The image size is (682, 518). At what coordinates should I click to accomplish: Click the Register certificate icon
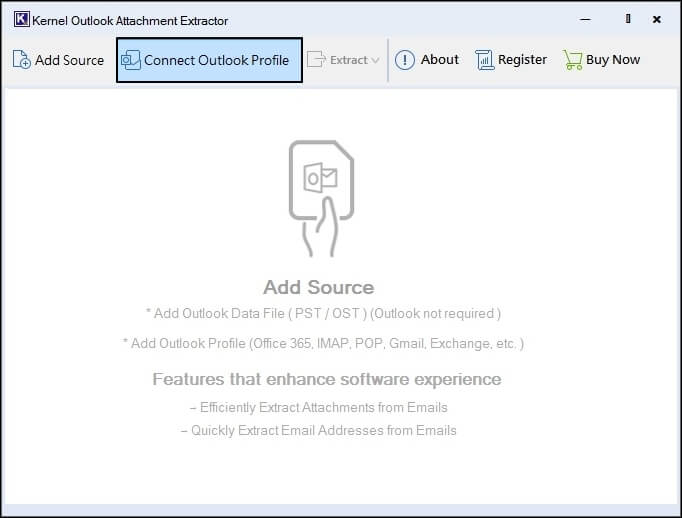point(484,60)
